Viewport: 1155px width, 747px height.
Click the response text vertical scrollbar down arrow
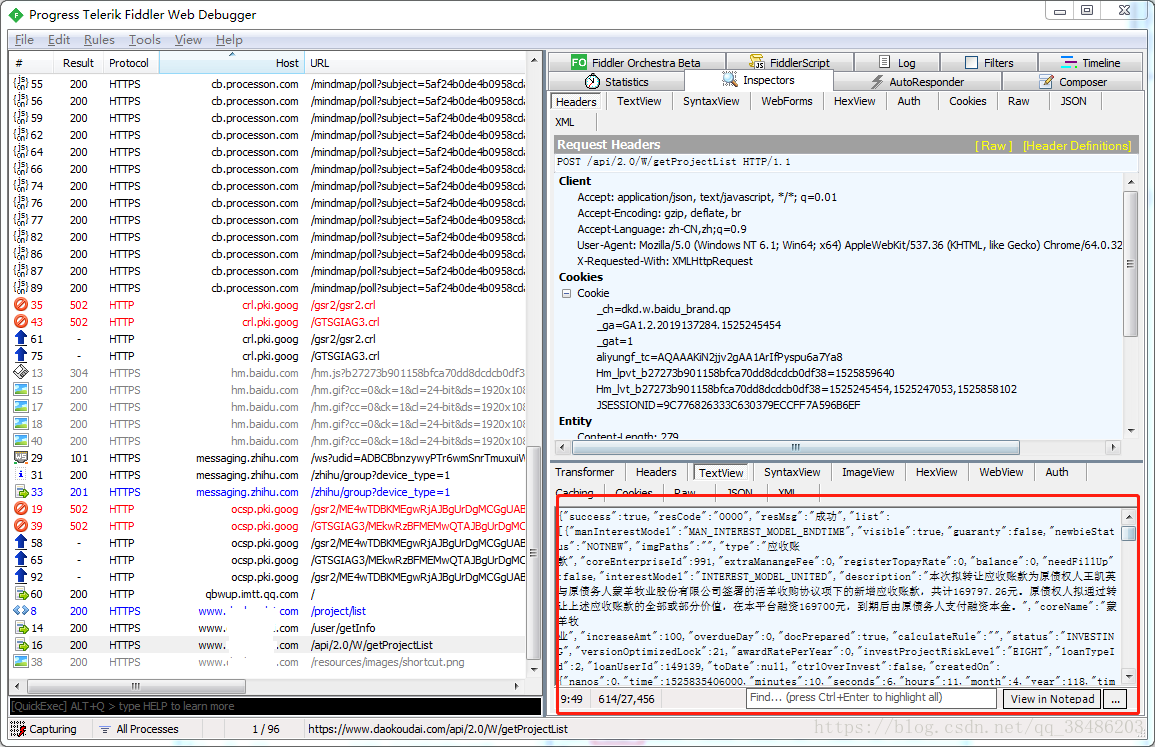click(x=1129, y=677)
